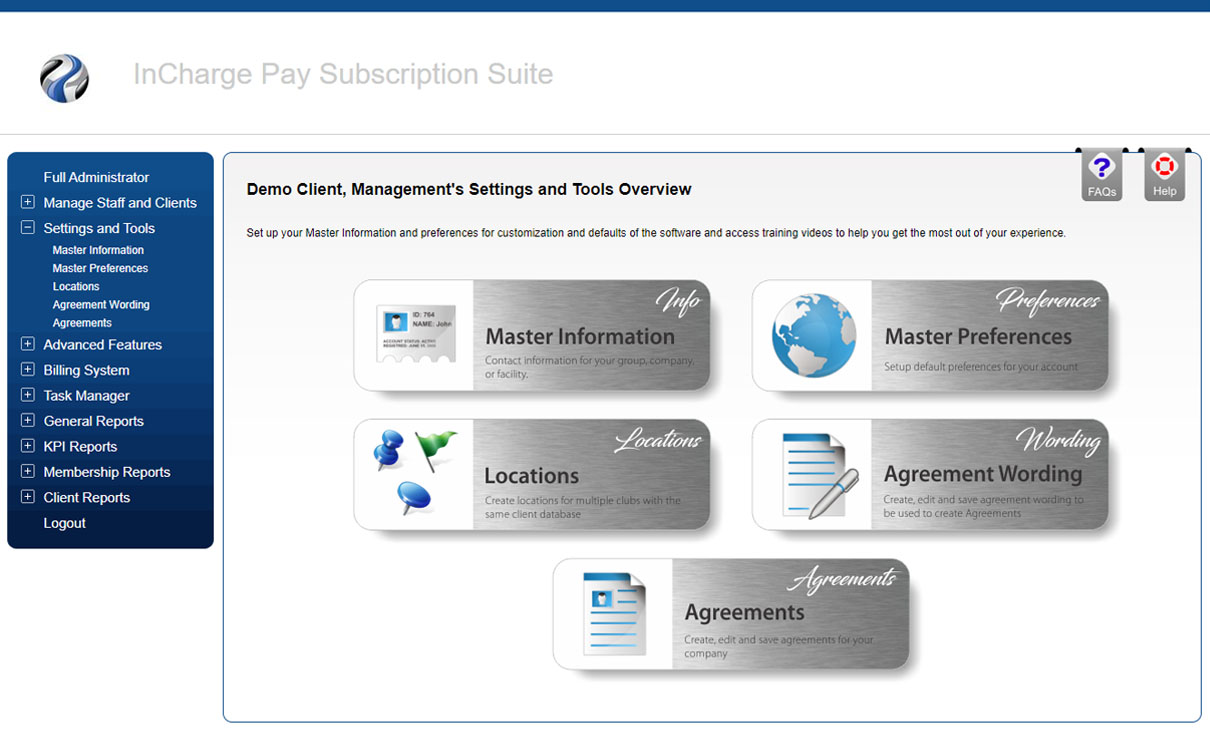The image size is (1210, 750).
Task: Click the pushpins and flag Locations icon
Action: pyautogui.click(x=415, y=473)
